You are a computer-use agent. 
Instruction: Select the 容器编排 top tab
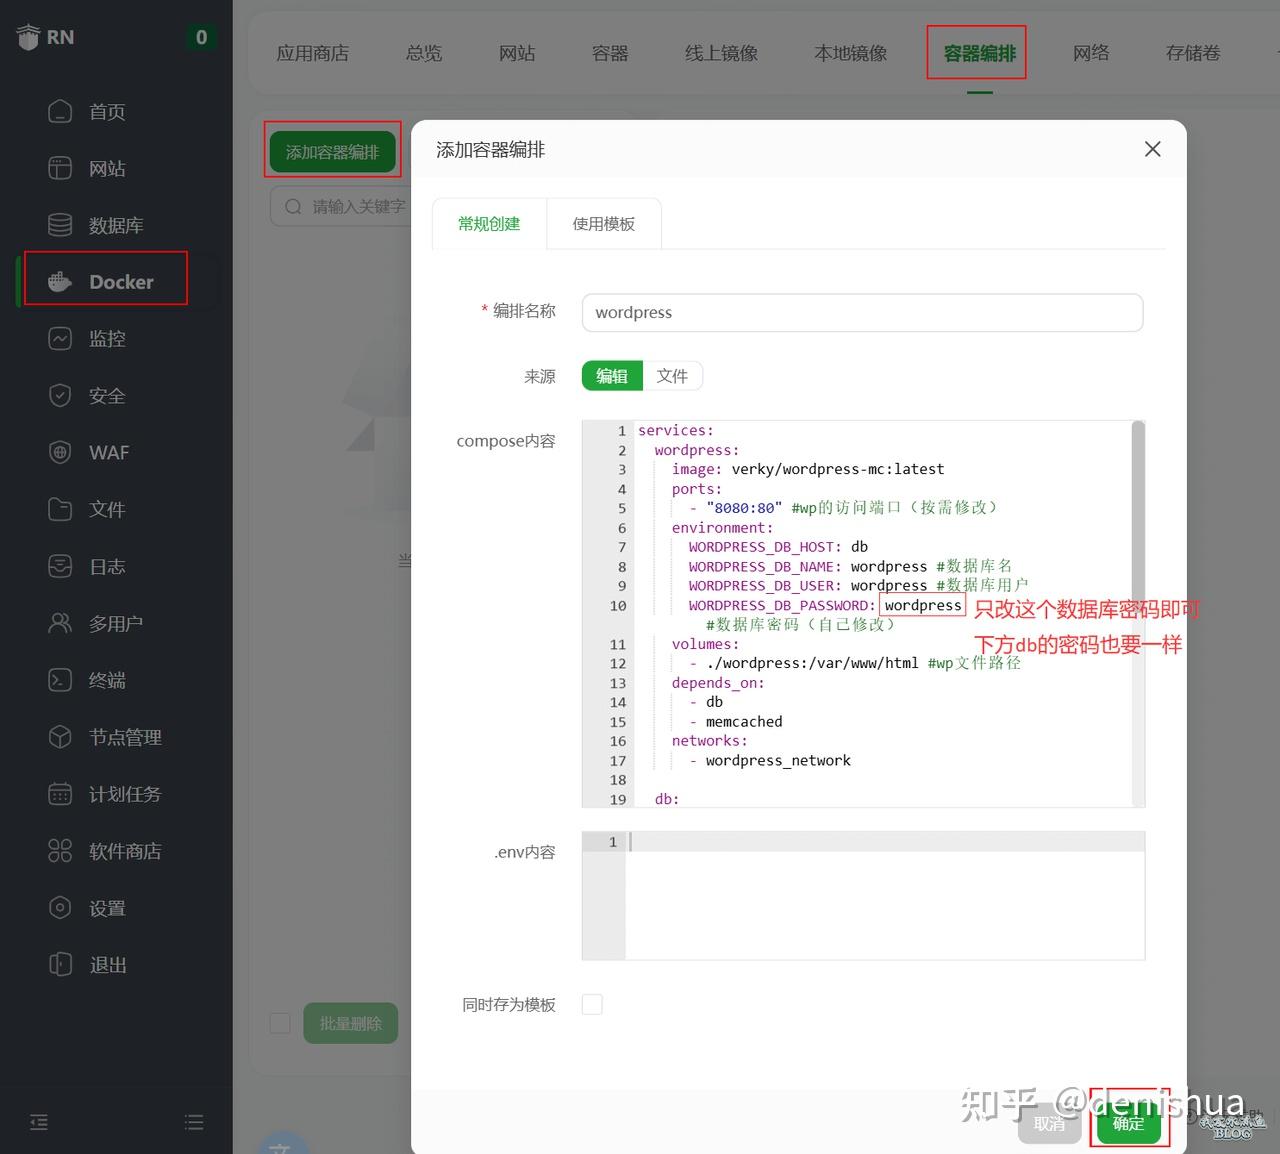tap(977, 53)
